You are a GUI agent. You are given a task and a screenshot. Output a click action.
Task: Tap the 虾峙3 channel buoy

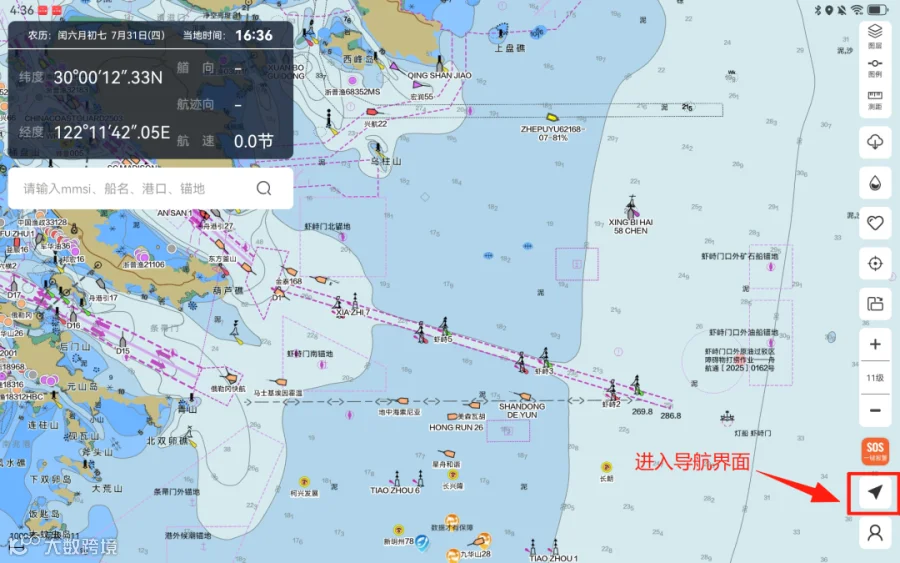click(545, 359)
